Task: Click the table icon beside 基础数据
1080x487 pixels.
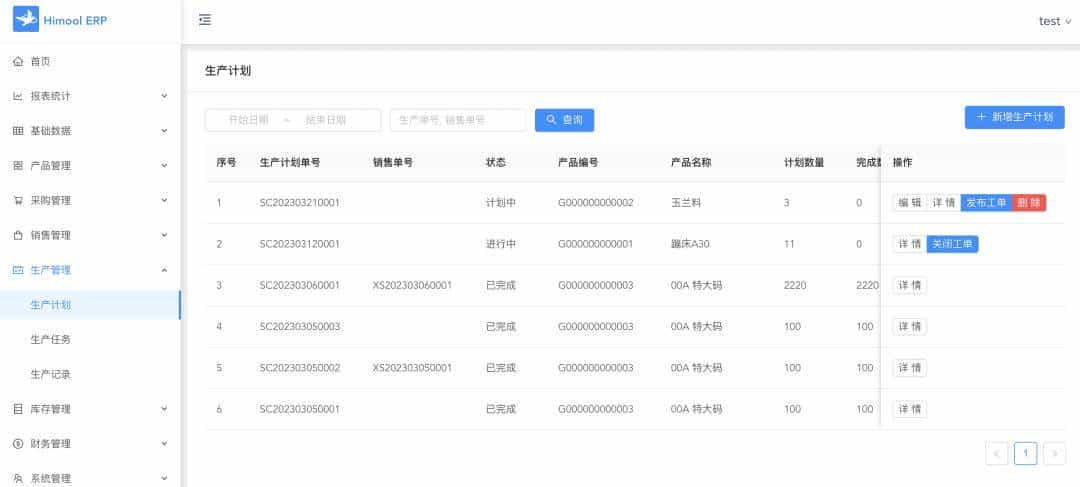Action: point(18,131)
